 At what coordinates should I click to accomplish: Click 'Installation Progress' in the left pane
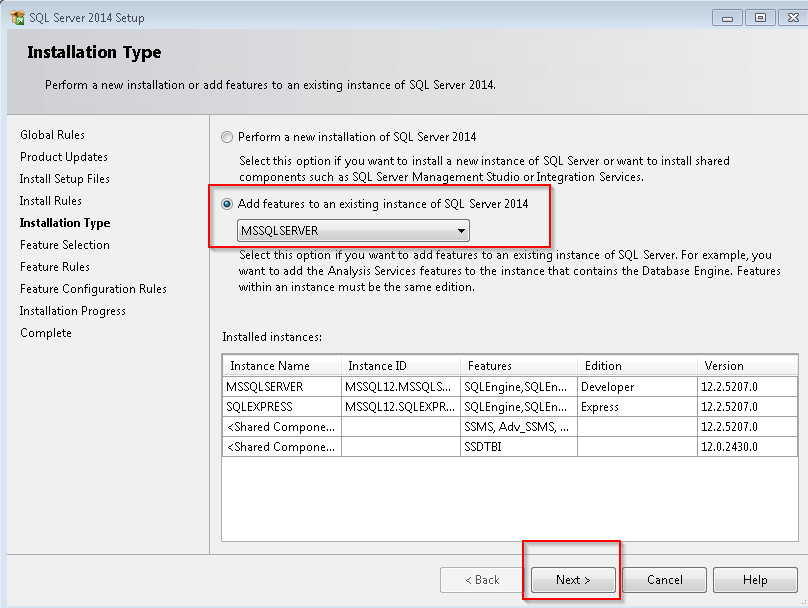72,310
